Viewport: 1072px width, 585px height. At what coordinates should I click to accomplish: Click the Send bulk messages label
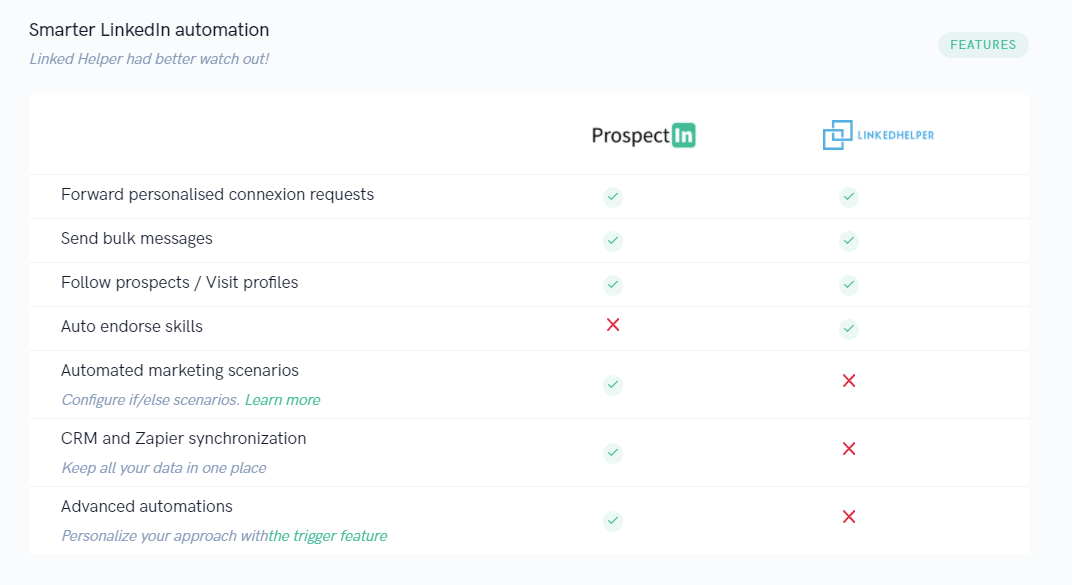point(137,239)
